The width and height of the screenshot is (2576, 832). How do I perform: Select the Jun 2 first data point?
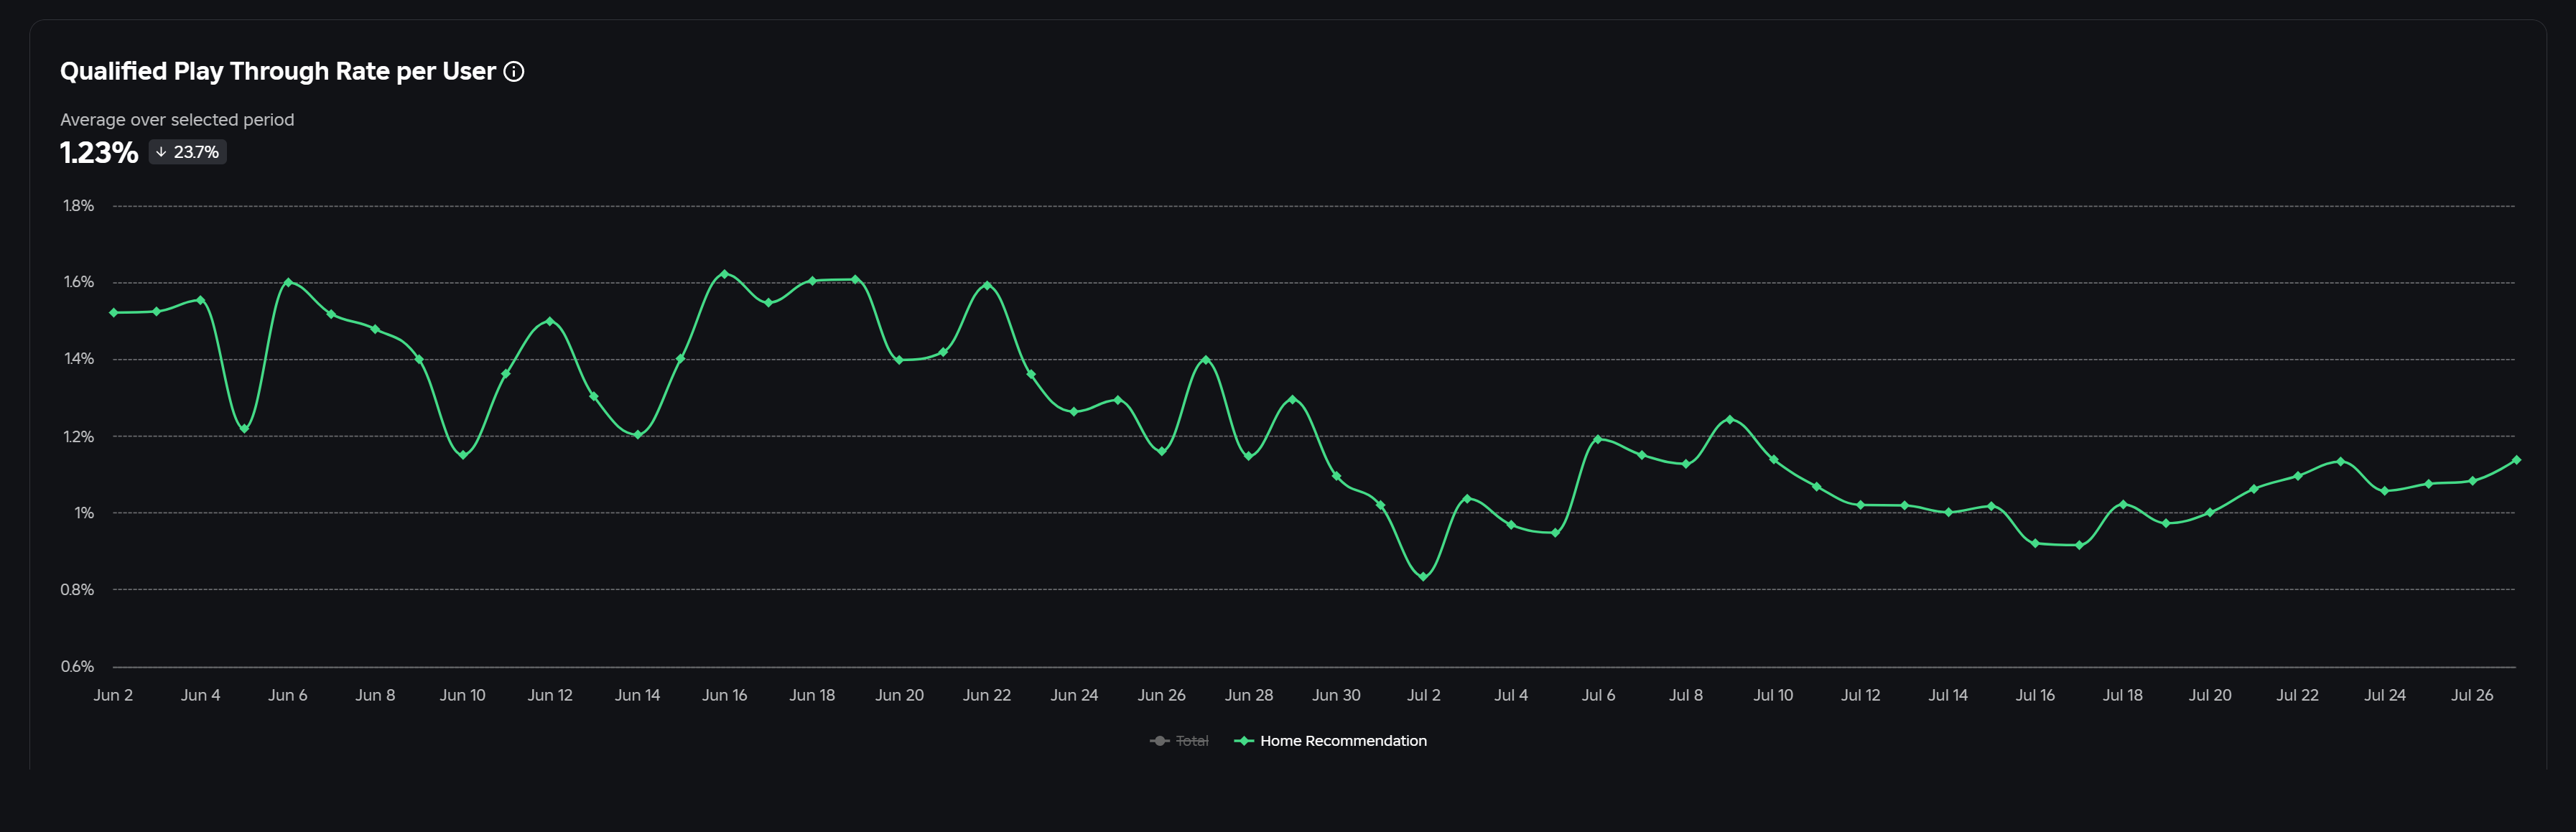tap(113, 313)
